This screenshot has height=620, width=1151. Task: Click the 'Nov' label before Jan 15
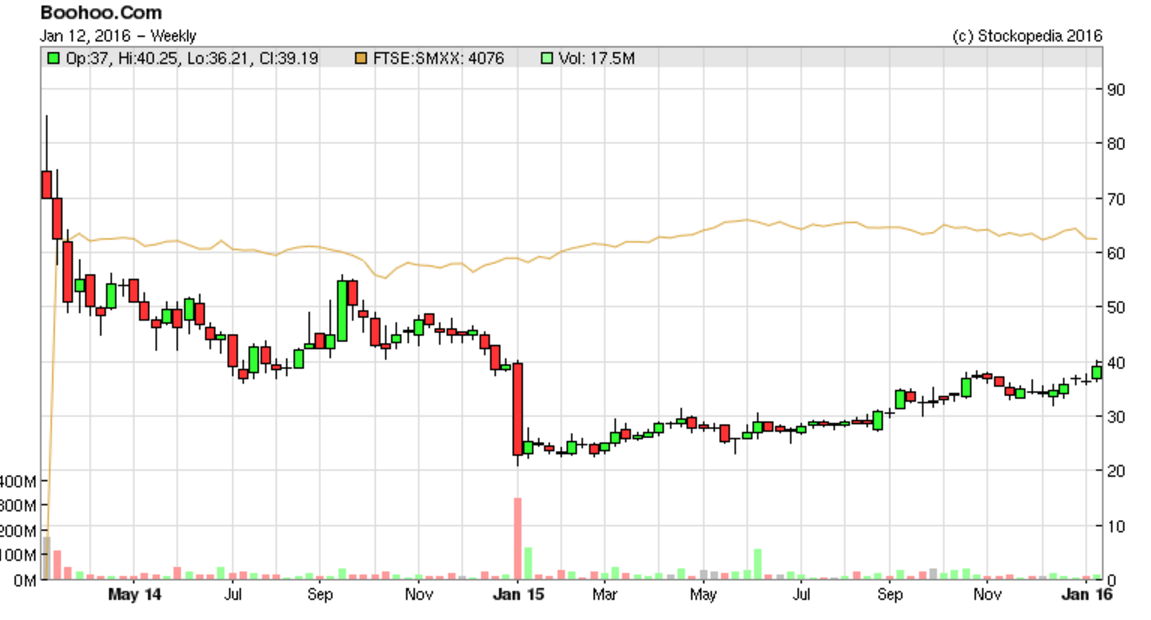[418, 594]
